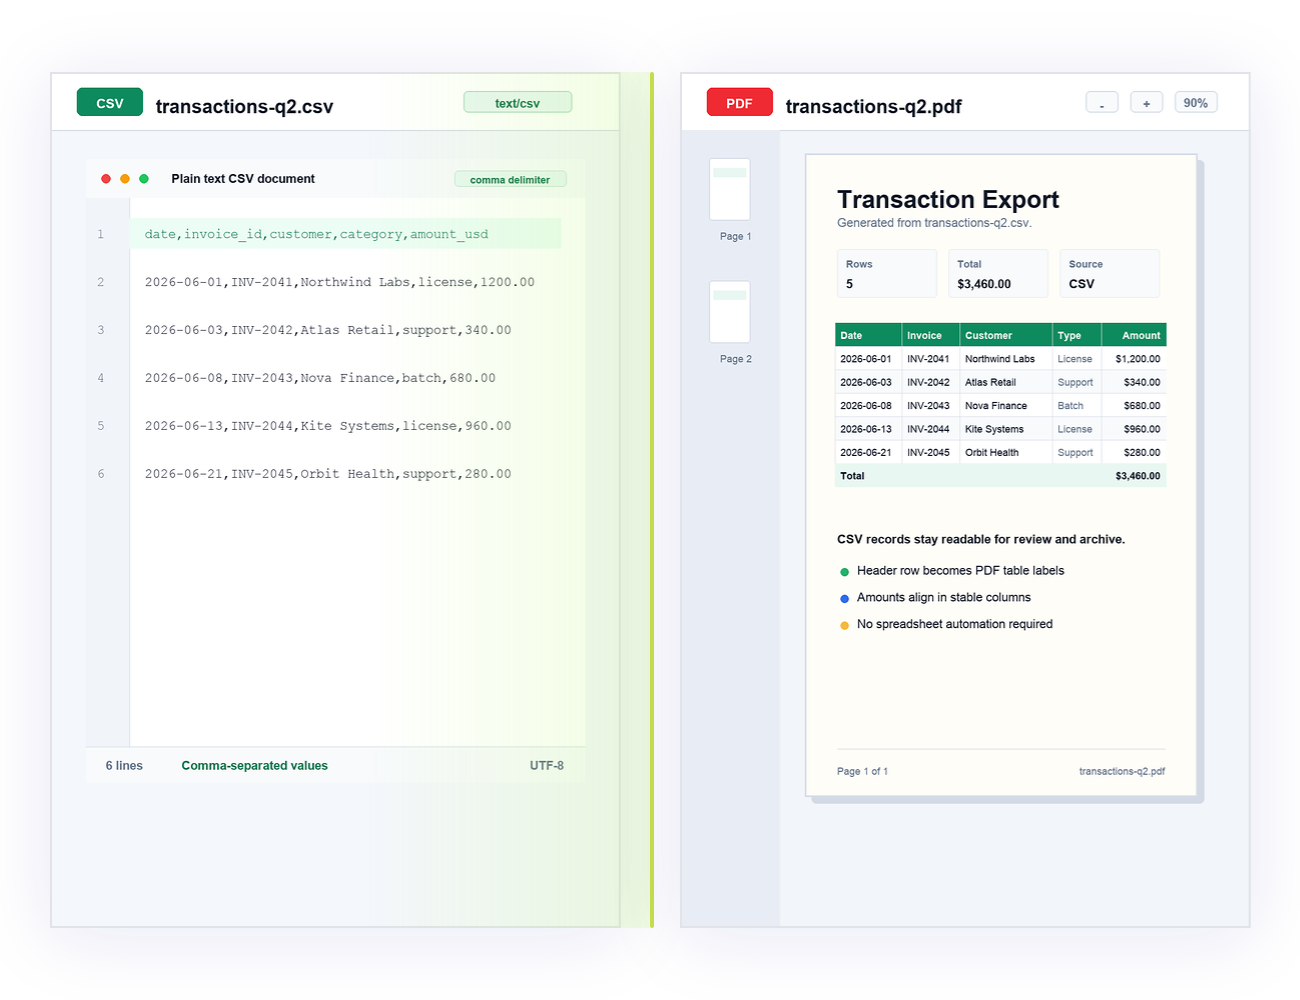Click the red PDF file badge

(739, 103)
